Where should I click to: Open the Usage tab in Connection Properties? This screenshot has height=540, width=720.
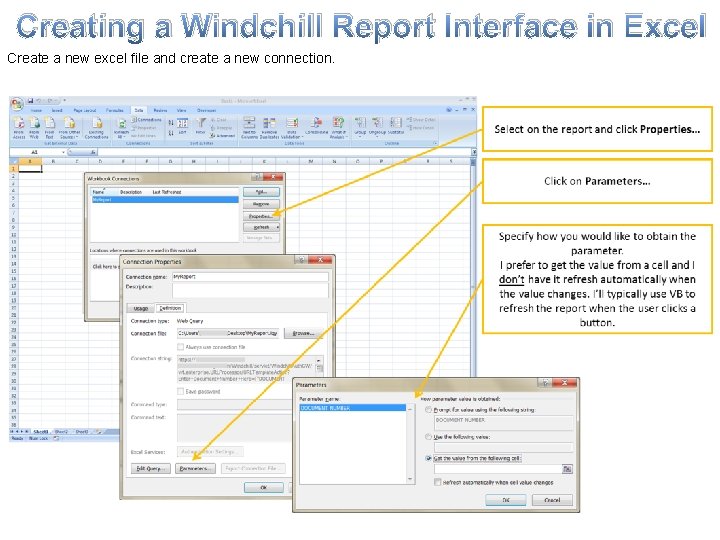(x=141, y=308)
